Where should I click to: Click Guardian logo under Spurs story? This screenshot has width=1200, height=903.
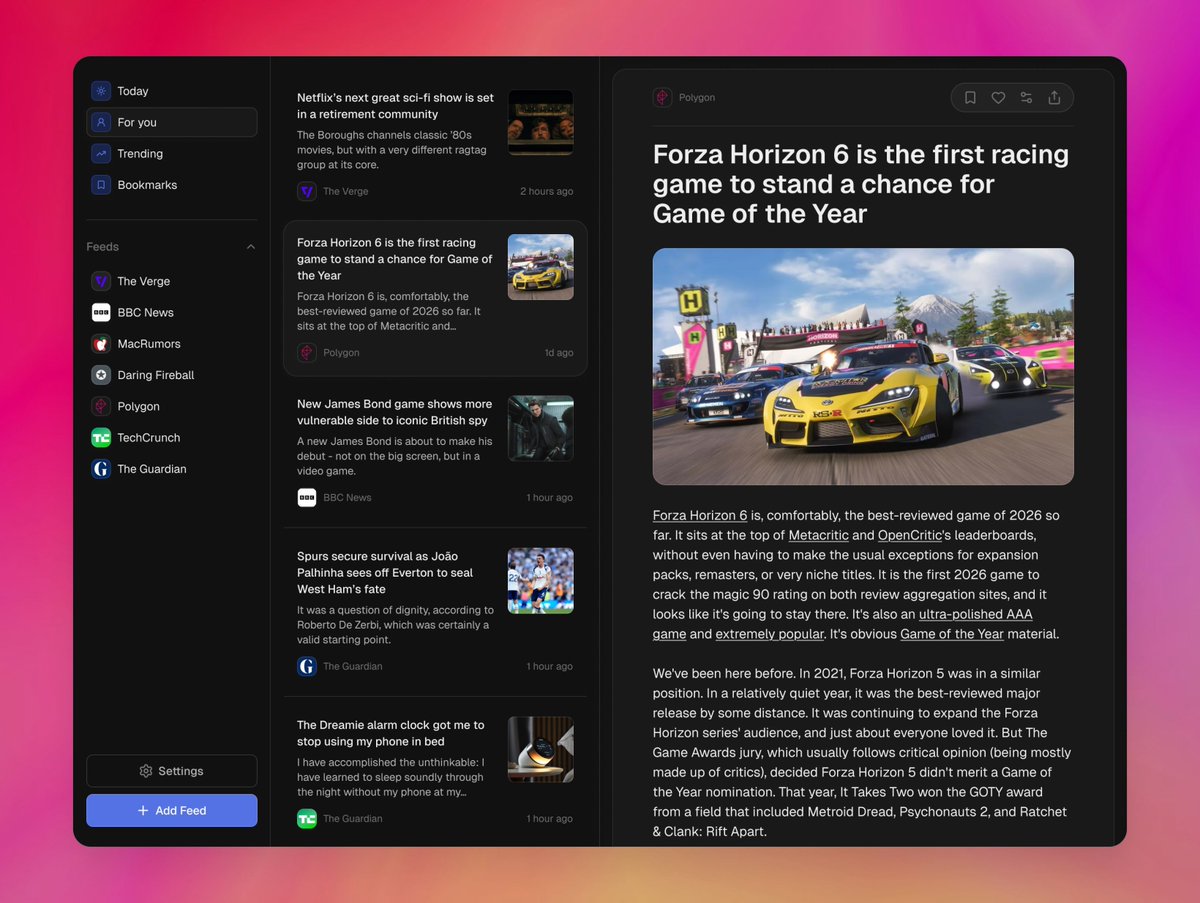click(306, 666)
